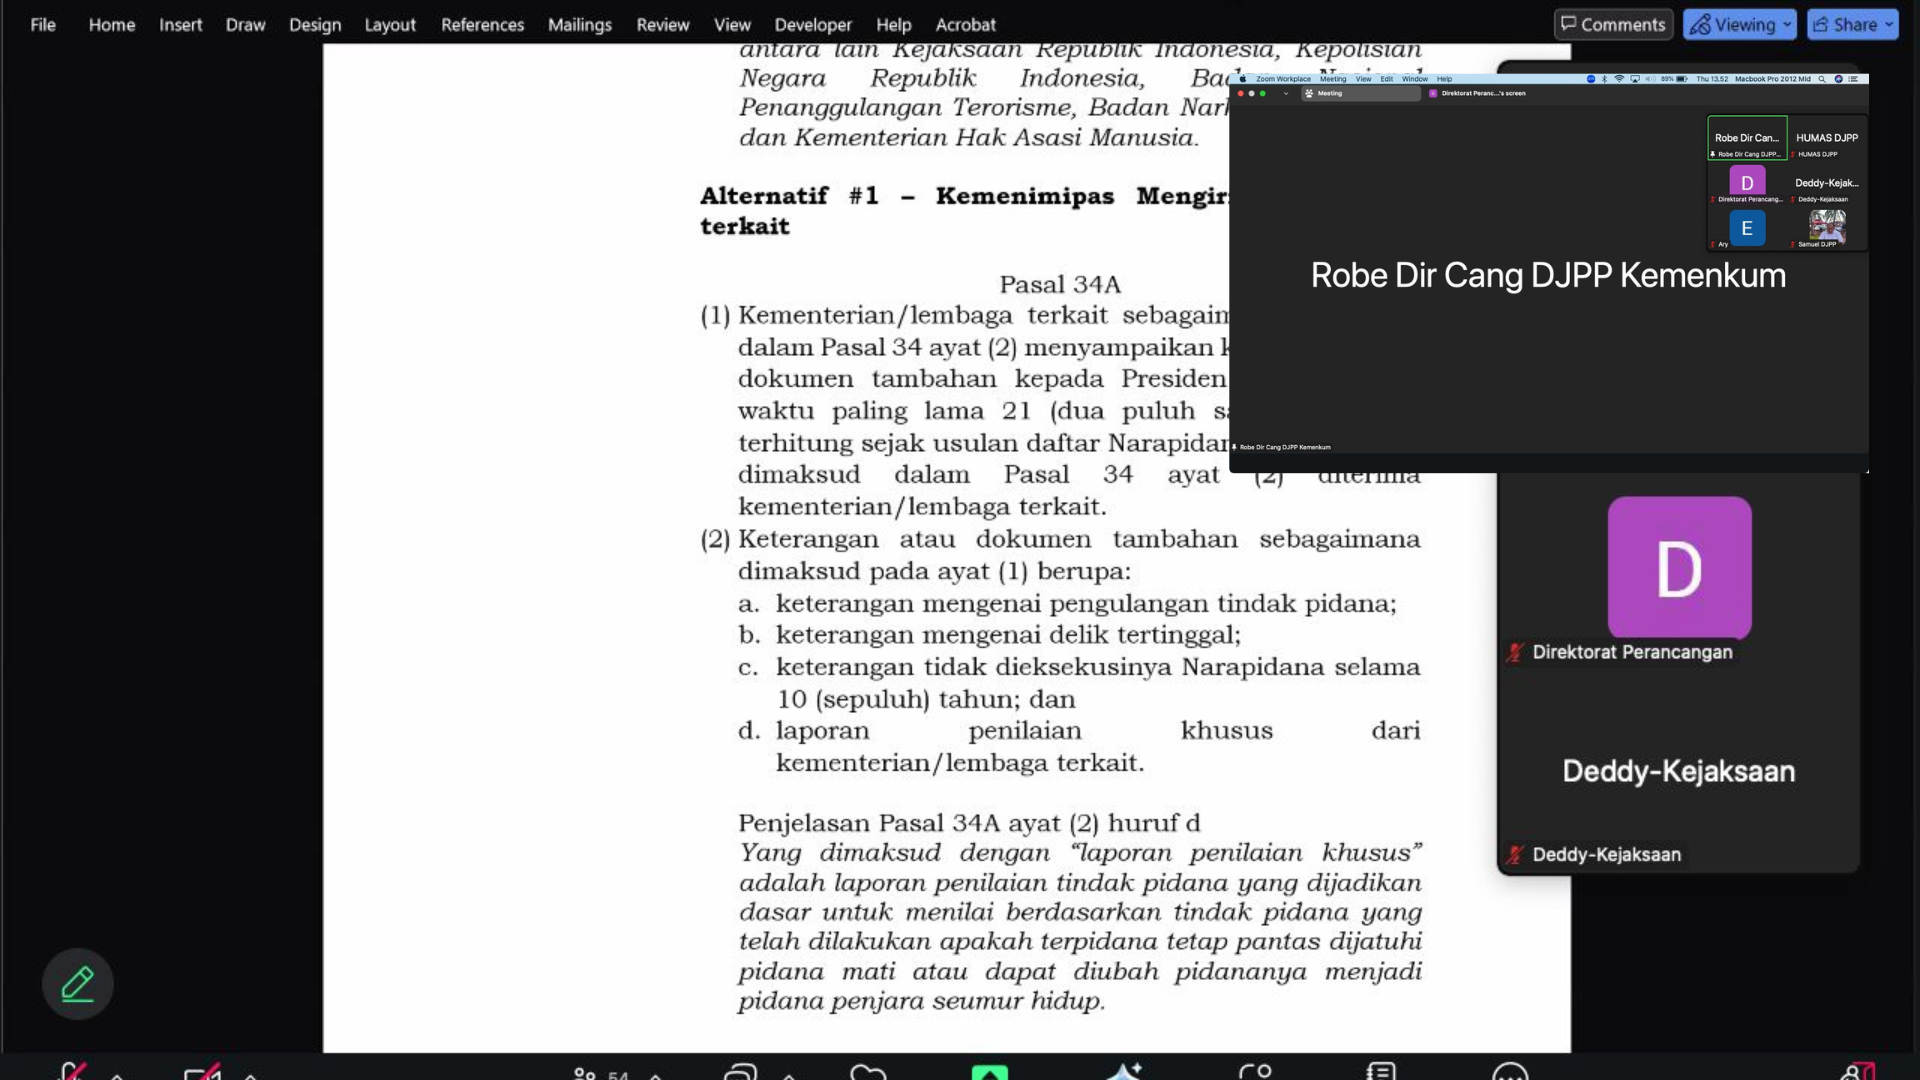
Task: Select the Robe Dir Can... participant thumbnail
Action: coord(1747,138)
